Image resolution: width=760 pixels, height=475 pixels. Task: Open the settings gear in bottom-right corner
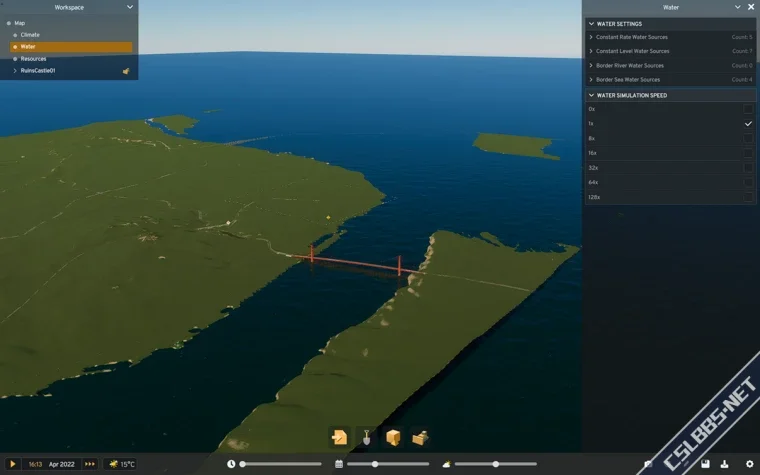[749, 464]
